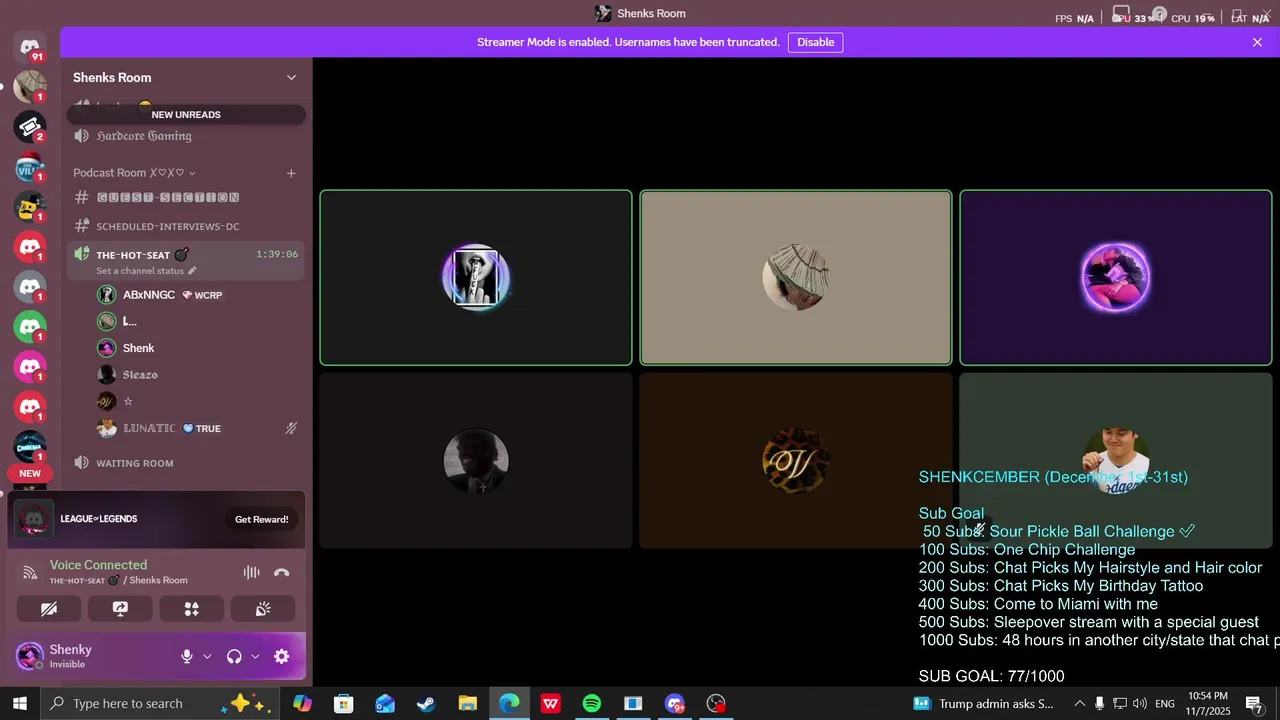Focus the purple-avatar video tile
Screen dimensions: 1280x720
pyautogui.click(x=1116, y=278)
